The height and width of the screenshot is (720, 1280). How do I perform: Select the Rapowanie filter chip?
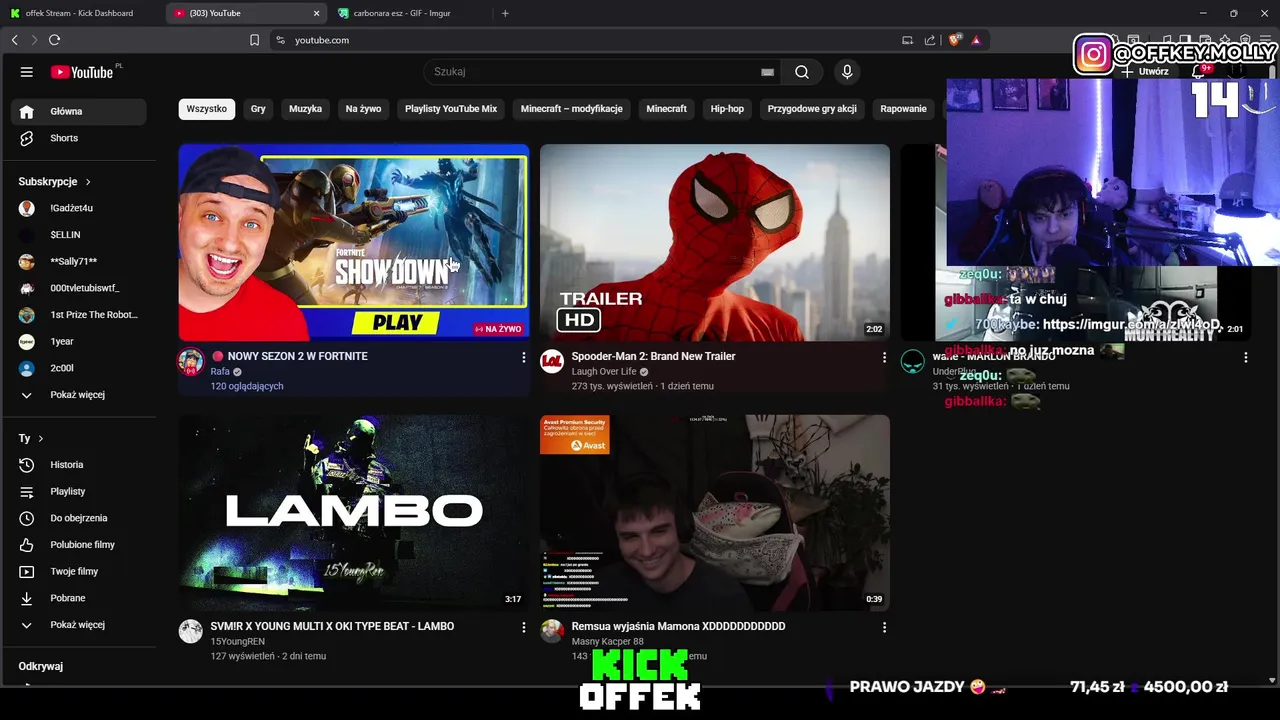(903, 109)
